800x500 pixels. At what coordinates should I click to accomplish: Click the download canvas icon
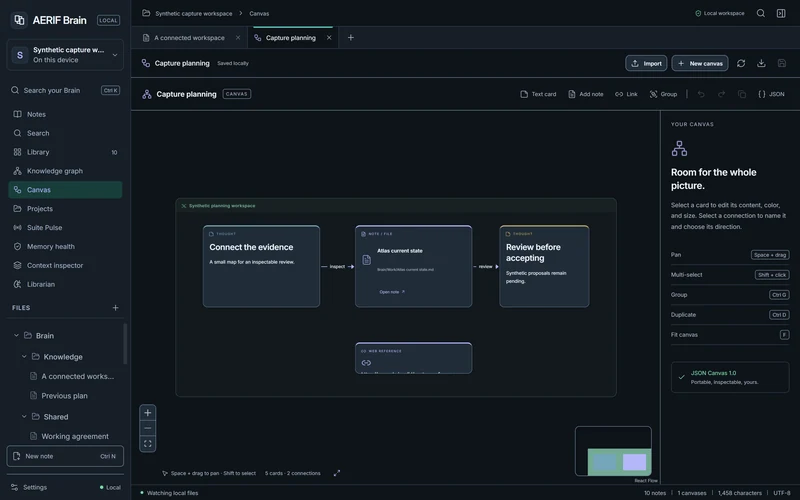click(x=761, y=63)
